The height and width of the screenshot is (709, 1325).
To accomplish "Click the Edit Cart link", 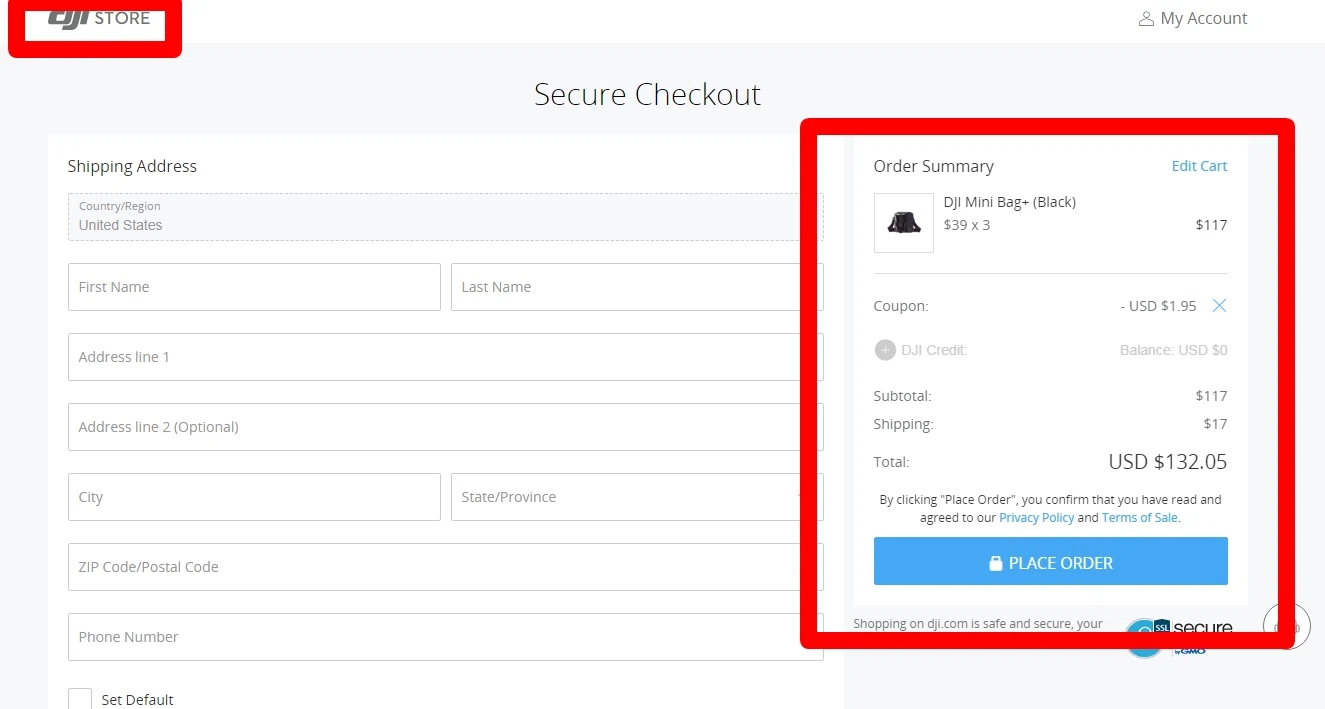I will point(1199,166).
